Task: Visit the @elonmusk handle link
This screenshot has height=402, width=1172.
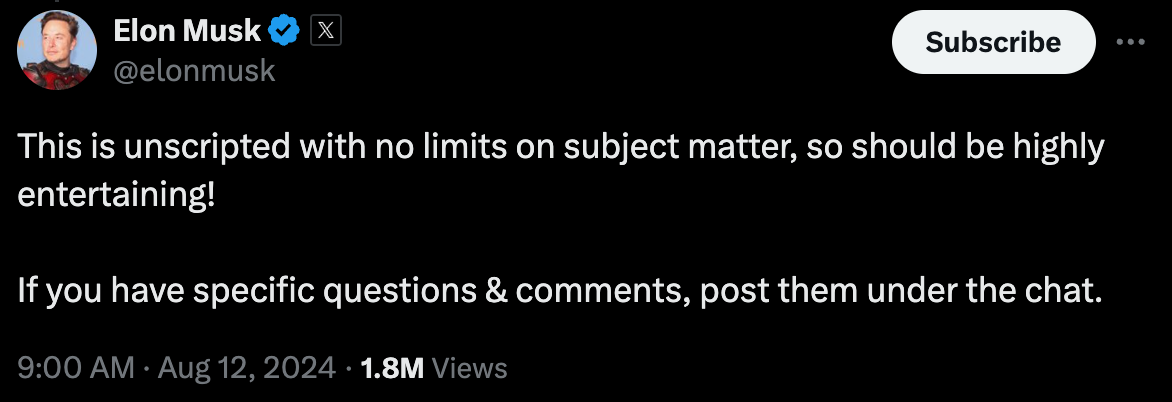Action: tap(196, 71)
